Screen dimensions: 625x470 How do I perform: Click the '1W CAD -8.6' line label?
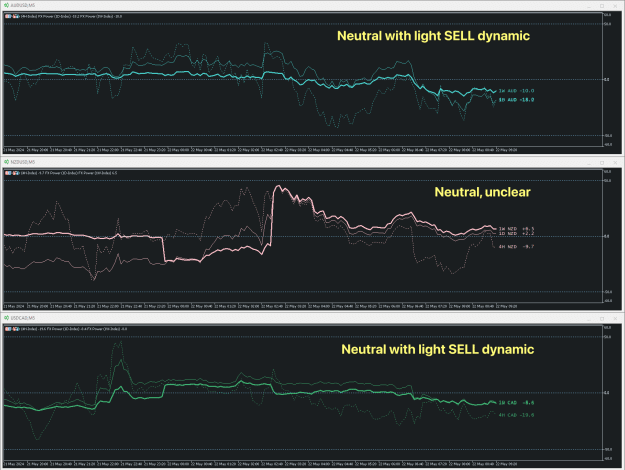coord(516,403)
